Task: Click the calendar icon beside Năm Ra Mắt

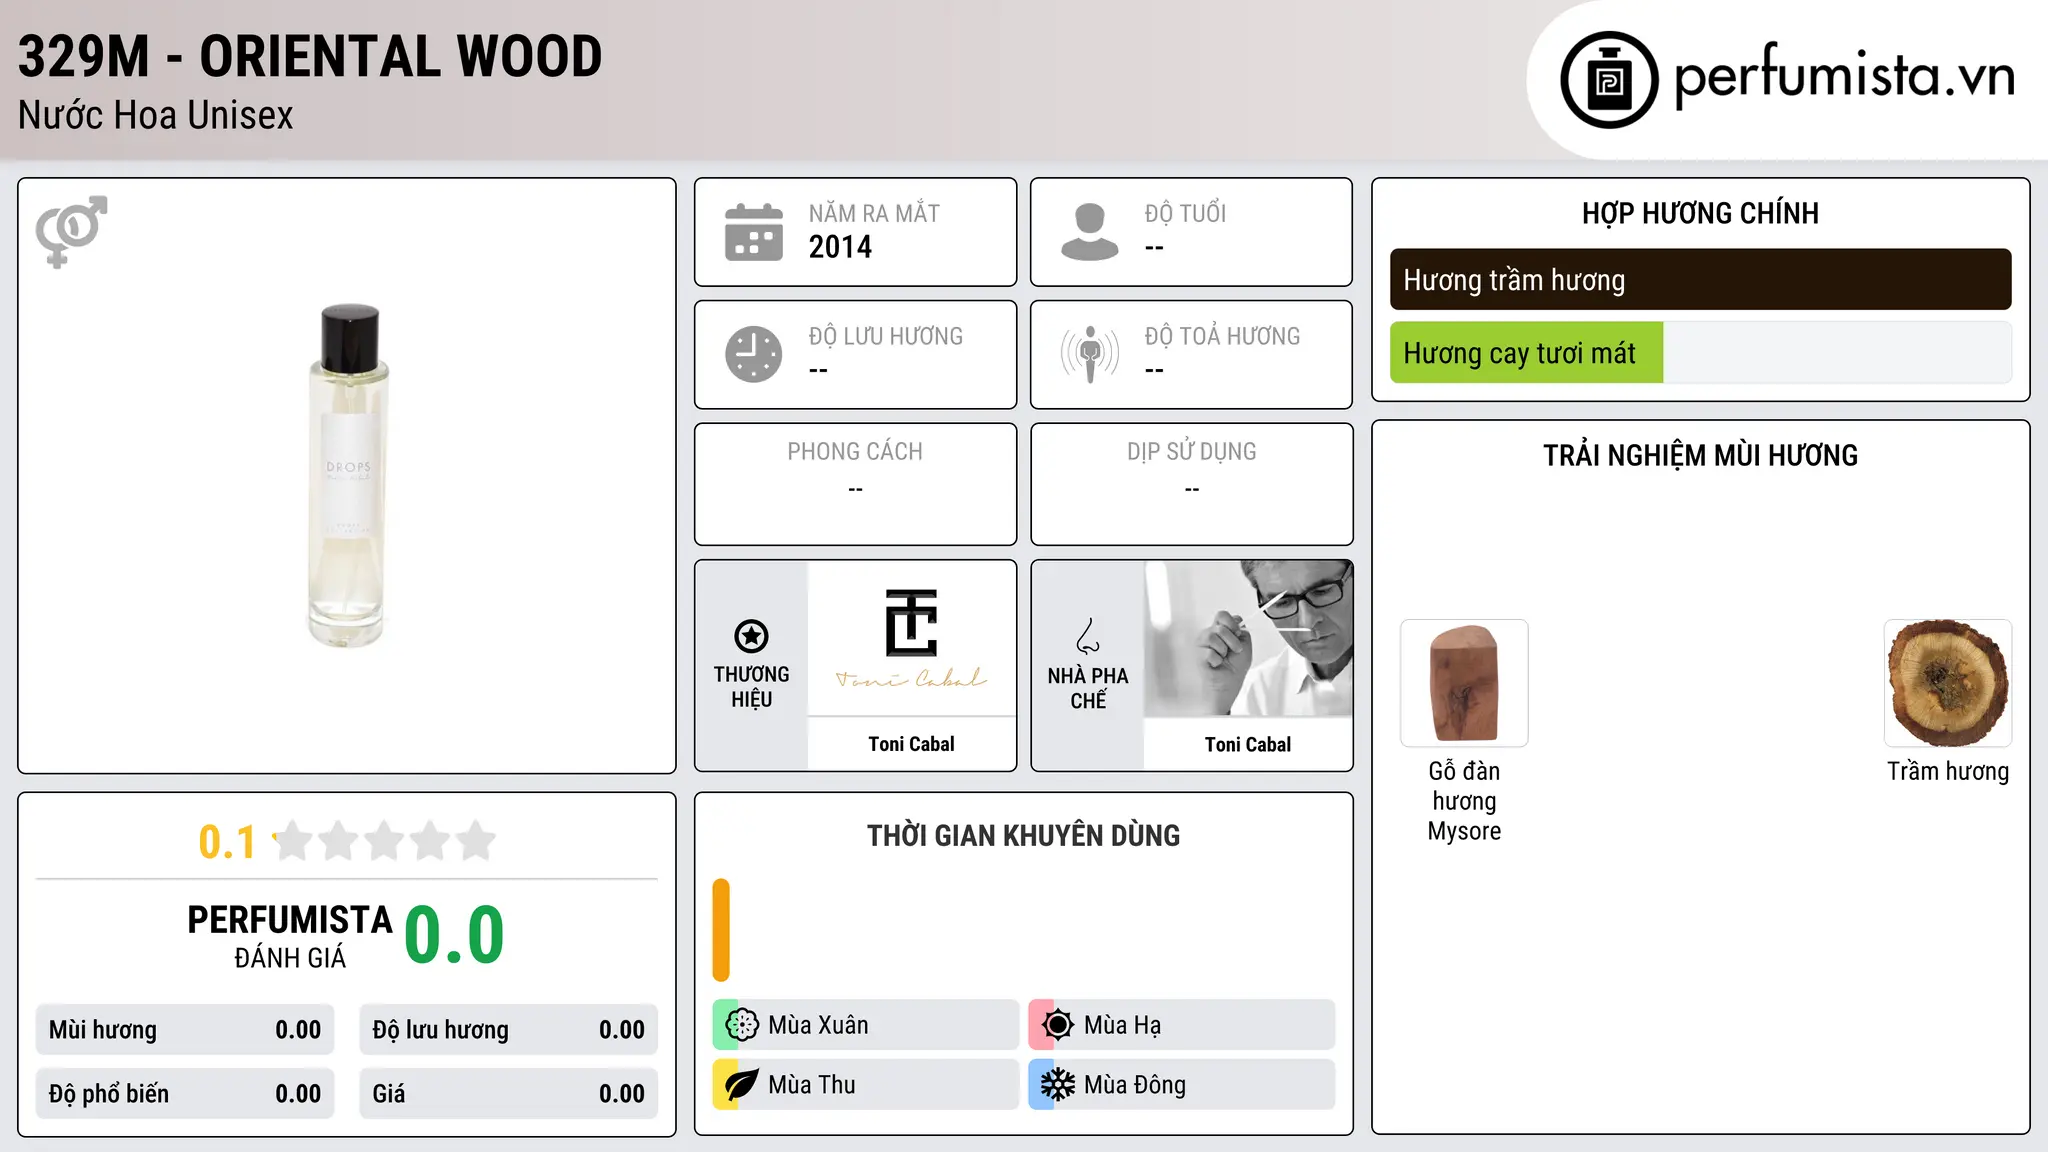Action: [x=753, y=232]
